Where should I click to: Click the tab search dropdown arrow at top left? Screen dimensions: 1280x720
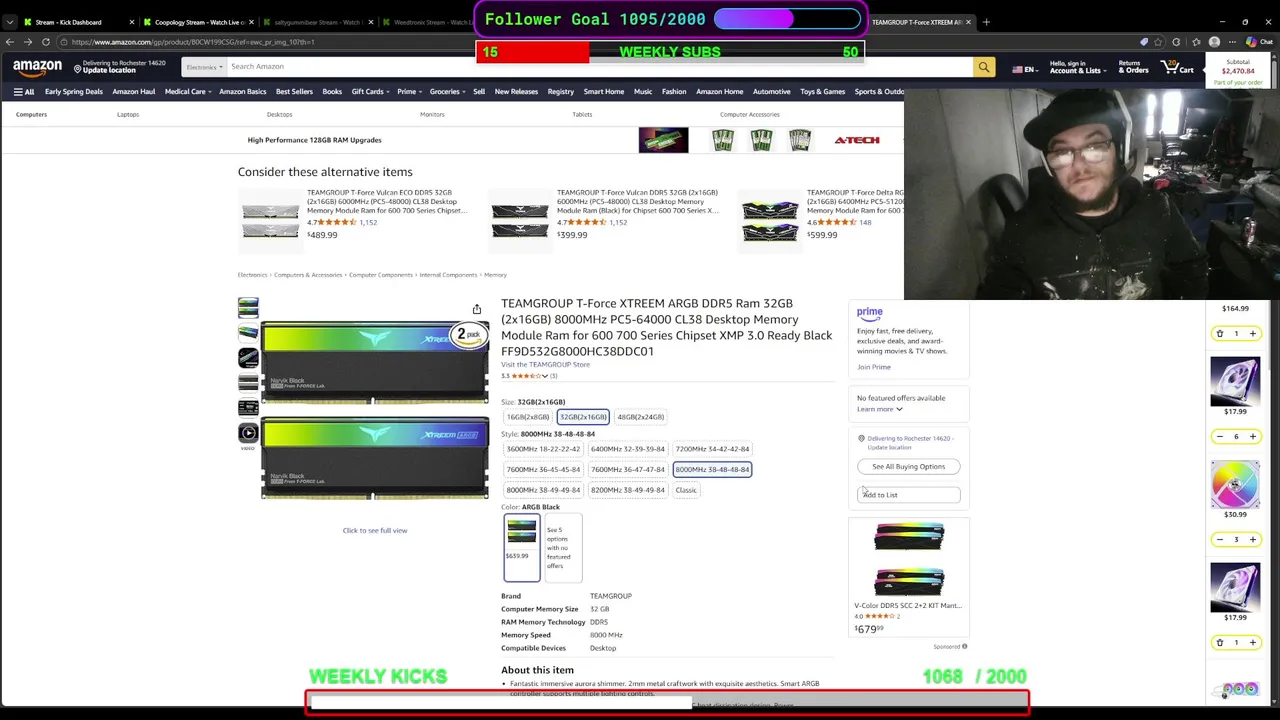[x=10, y=22]
